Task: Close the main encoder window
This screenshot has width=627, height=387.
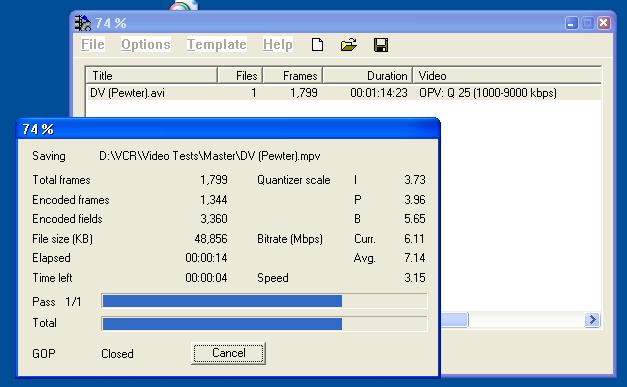Action: (604, 23)
